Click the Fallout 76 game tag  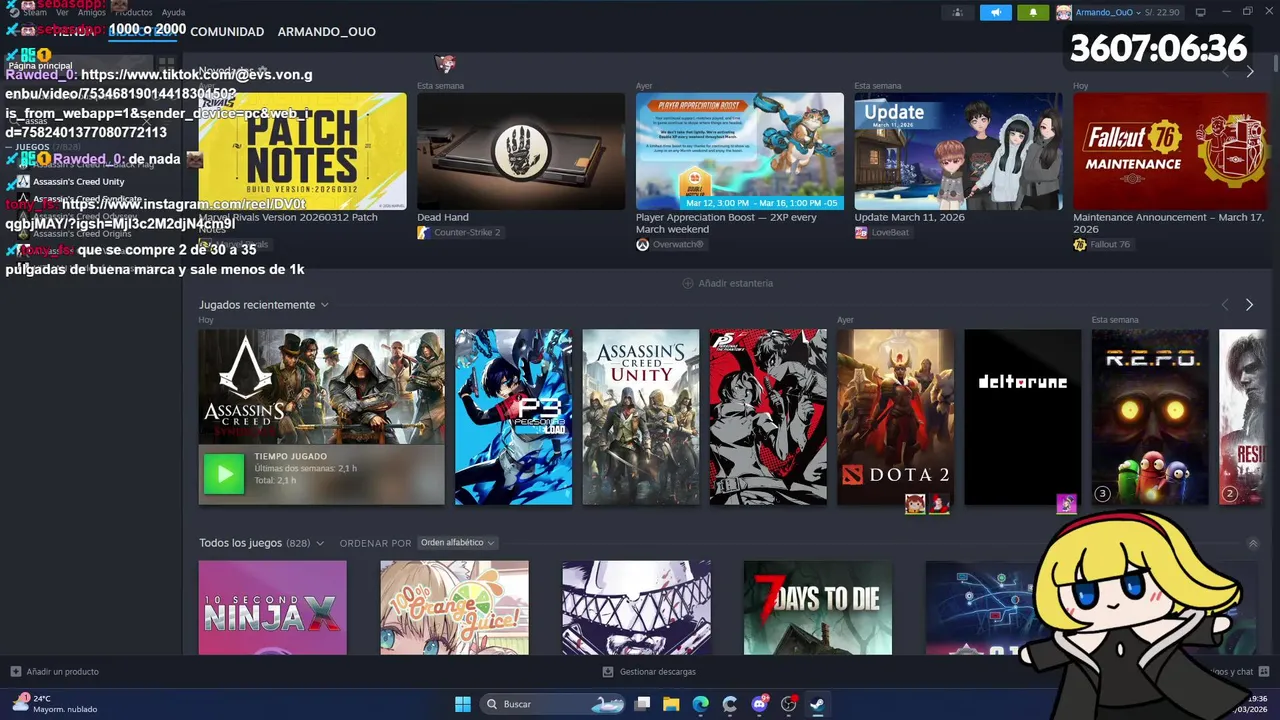pyautogui.click(x=1102, y=244)
